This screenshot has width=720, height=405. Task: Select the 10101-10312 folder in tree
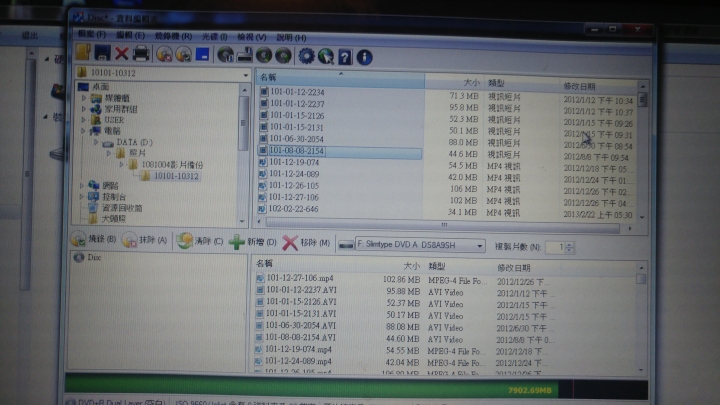click(176, 176)
